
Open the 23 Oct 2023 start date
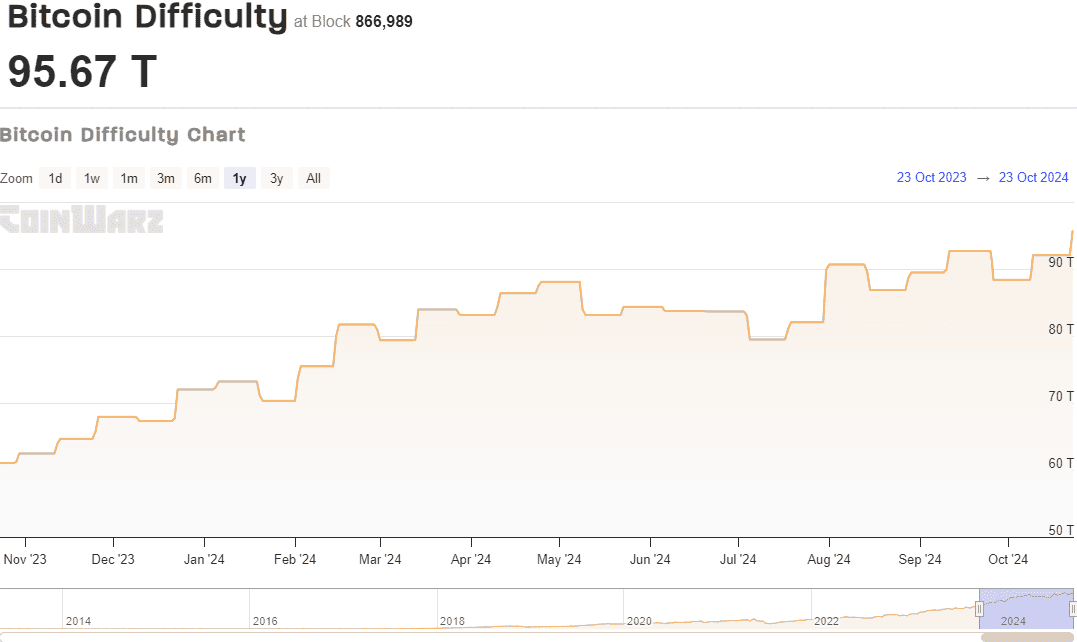[x=931, y=177]
